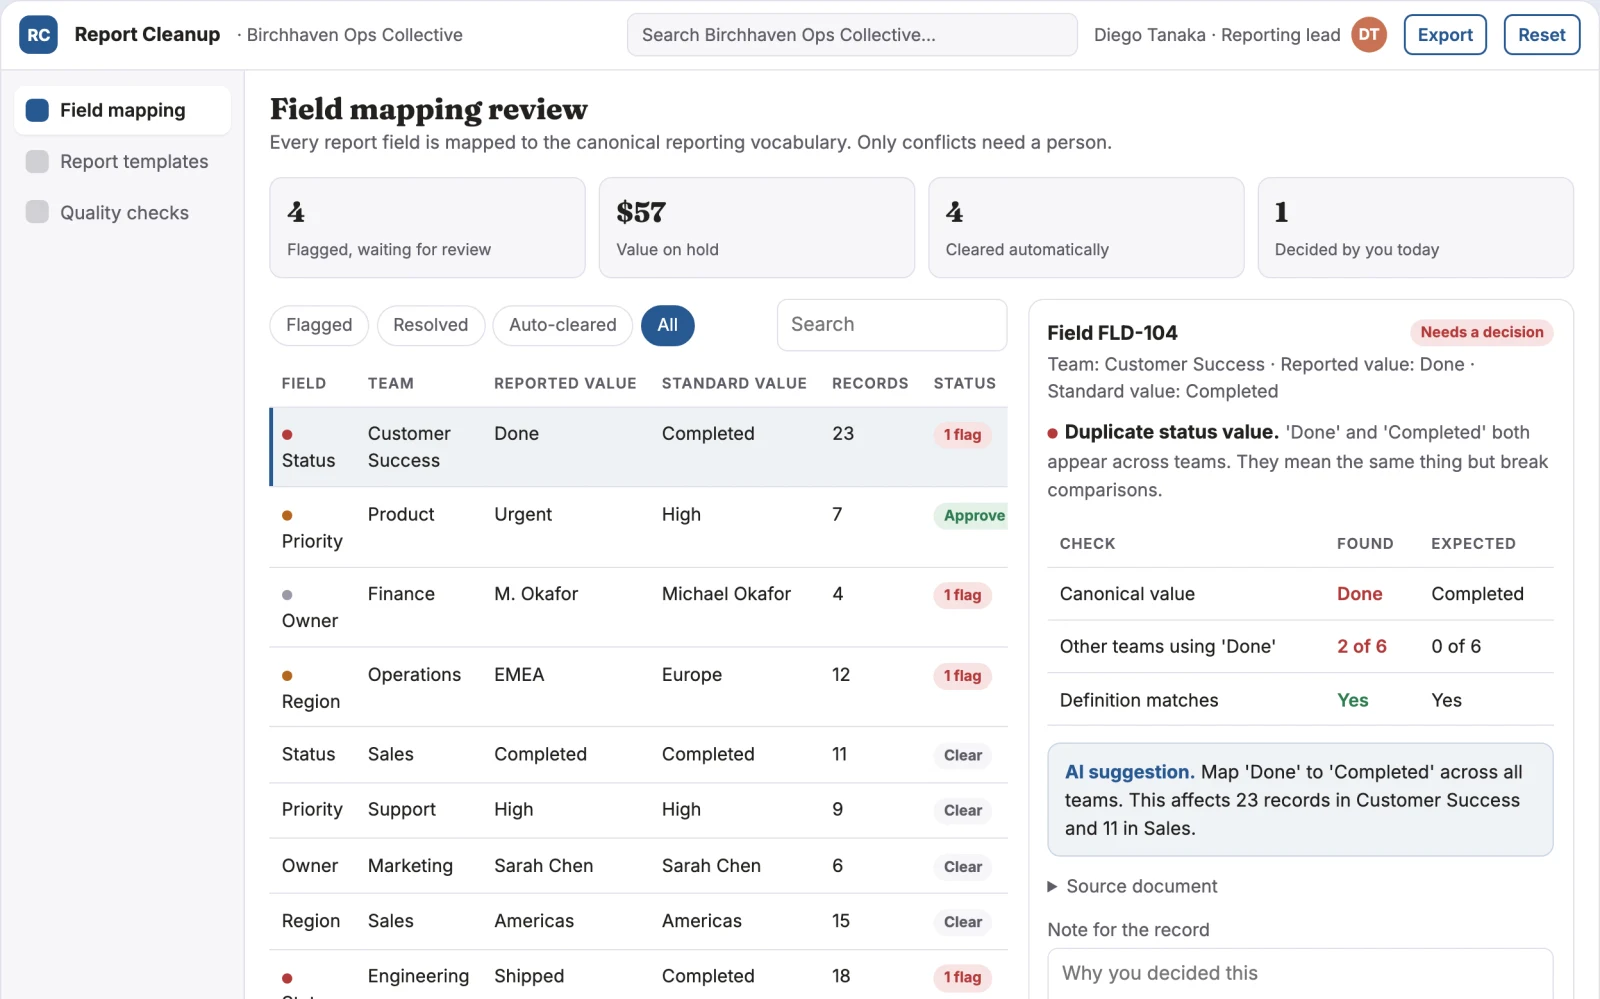Sort by the STATUS column header
The height and width of the screenshot is (999, 1600).
(x=964, y=383)
